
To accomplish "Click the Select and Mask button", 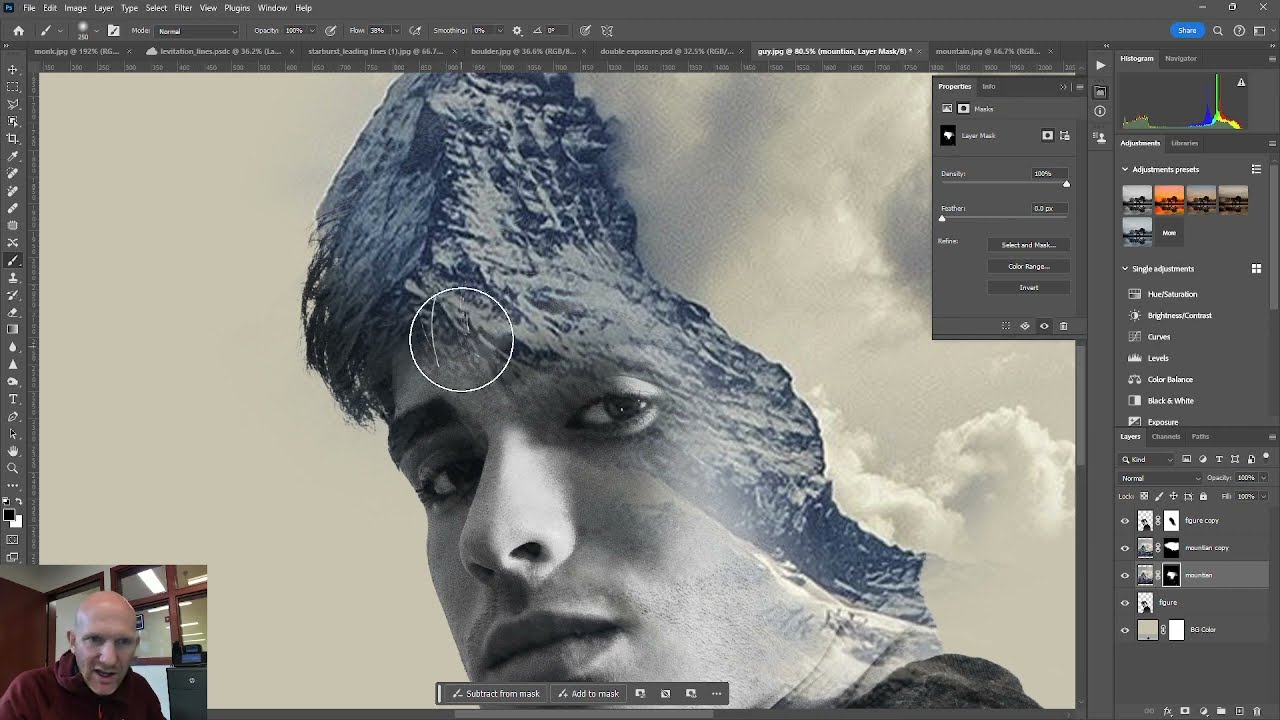I will point(1029,245).
